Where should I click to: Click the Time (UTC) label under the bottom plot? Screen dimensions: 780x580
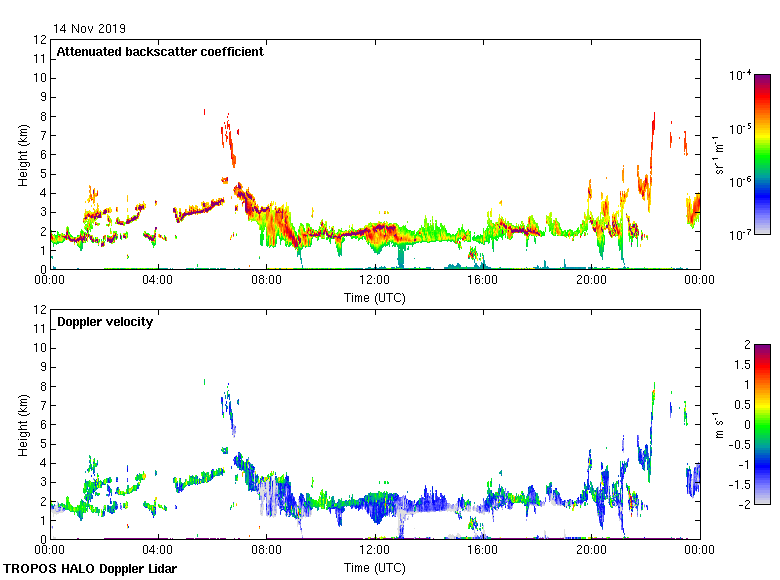[x=375, y=567]
